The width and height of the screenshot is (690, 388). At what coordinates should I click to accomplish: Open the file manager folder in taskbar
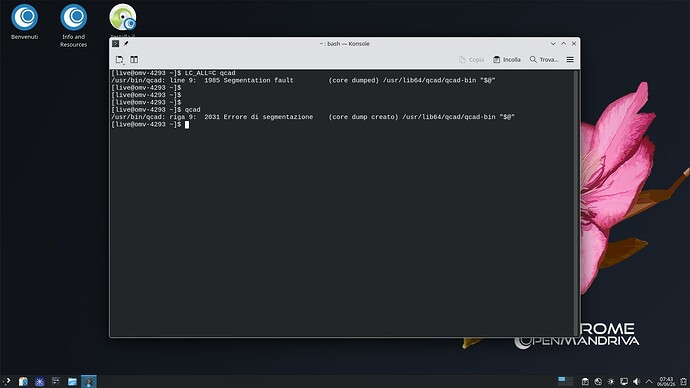72,381
